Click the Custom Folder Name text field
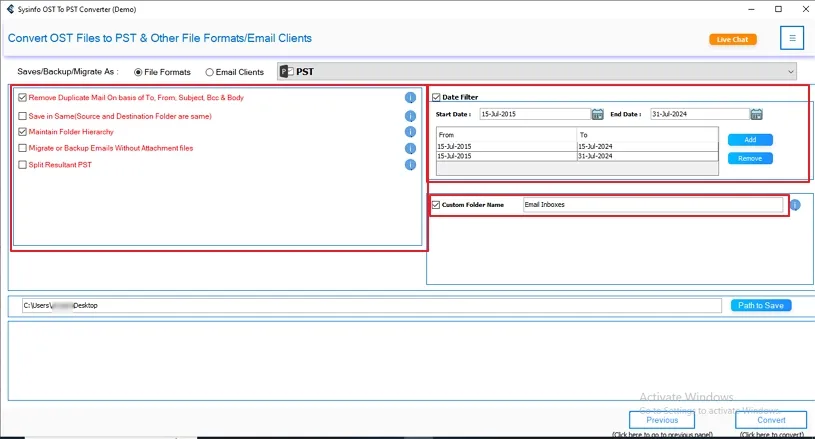 tap(652, 205)
